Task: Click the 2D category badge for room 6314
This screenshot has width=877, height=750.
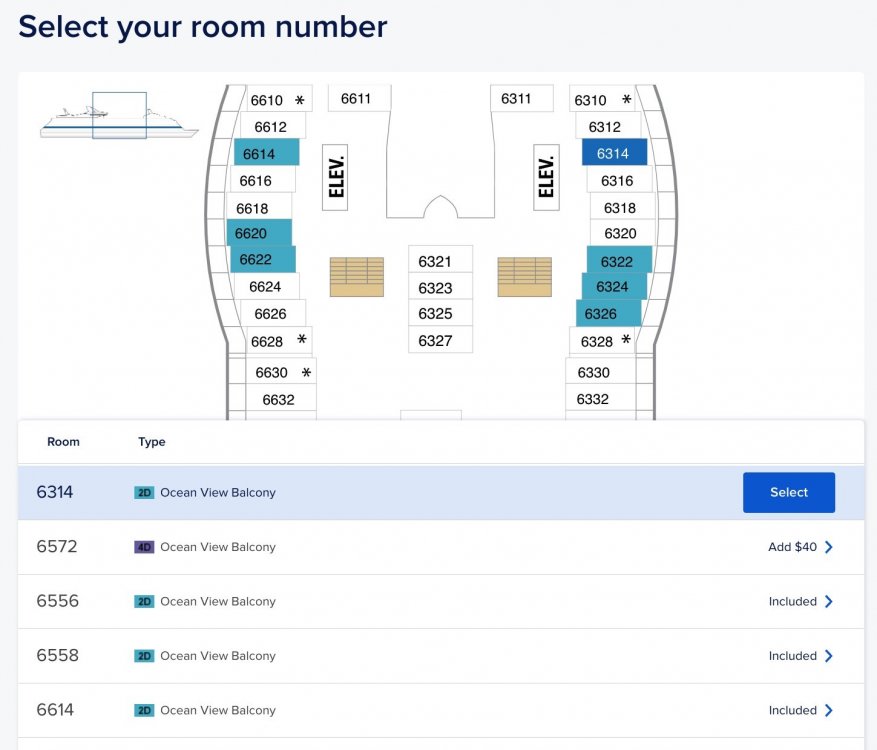Action: 144,493
